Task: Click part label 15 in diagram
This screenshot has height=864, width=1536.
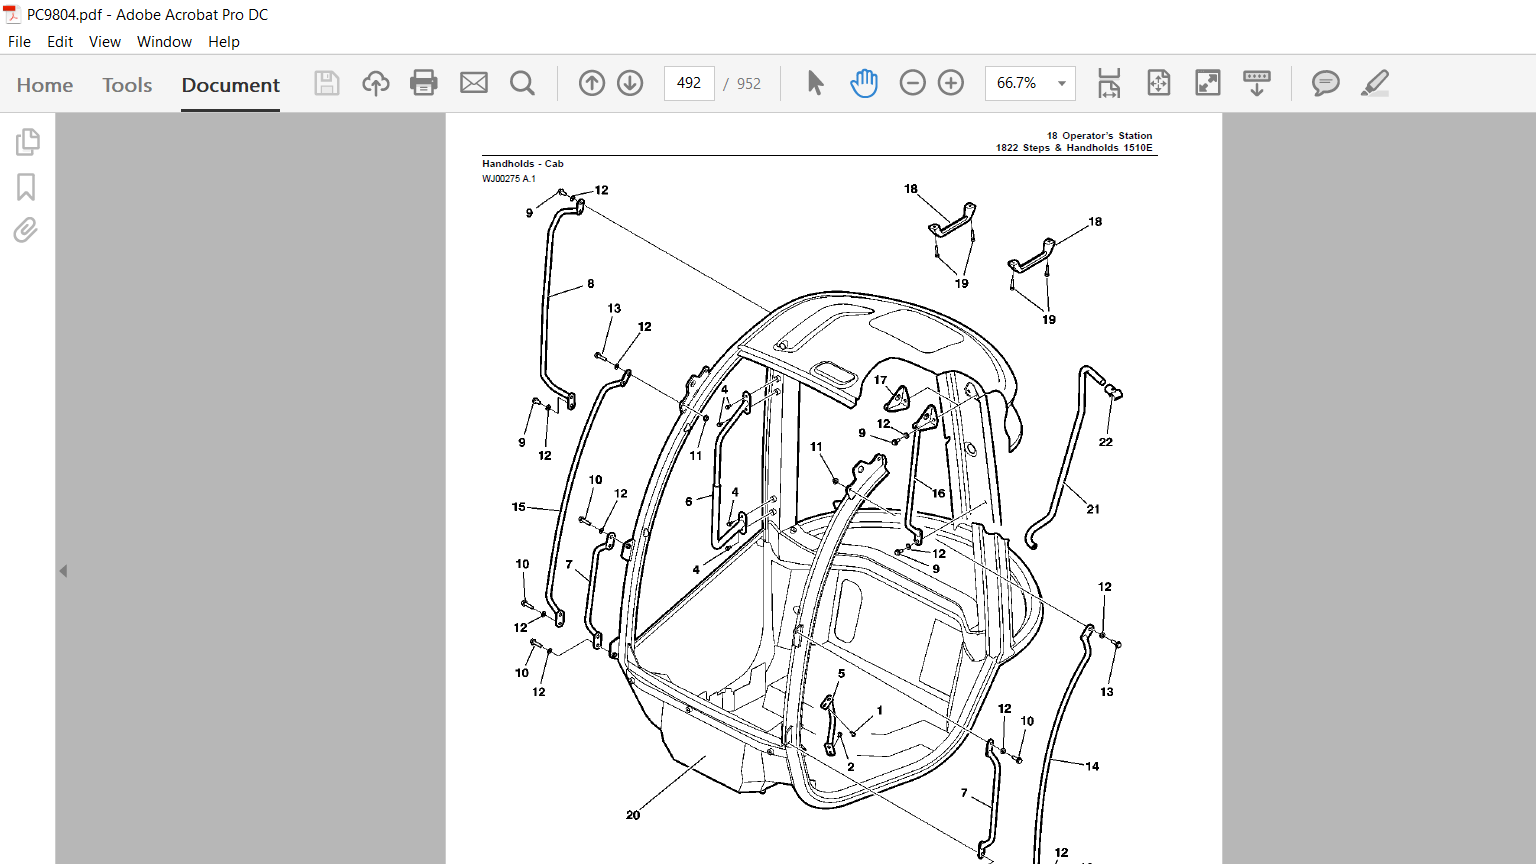Action: click(519, 507)
